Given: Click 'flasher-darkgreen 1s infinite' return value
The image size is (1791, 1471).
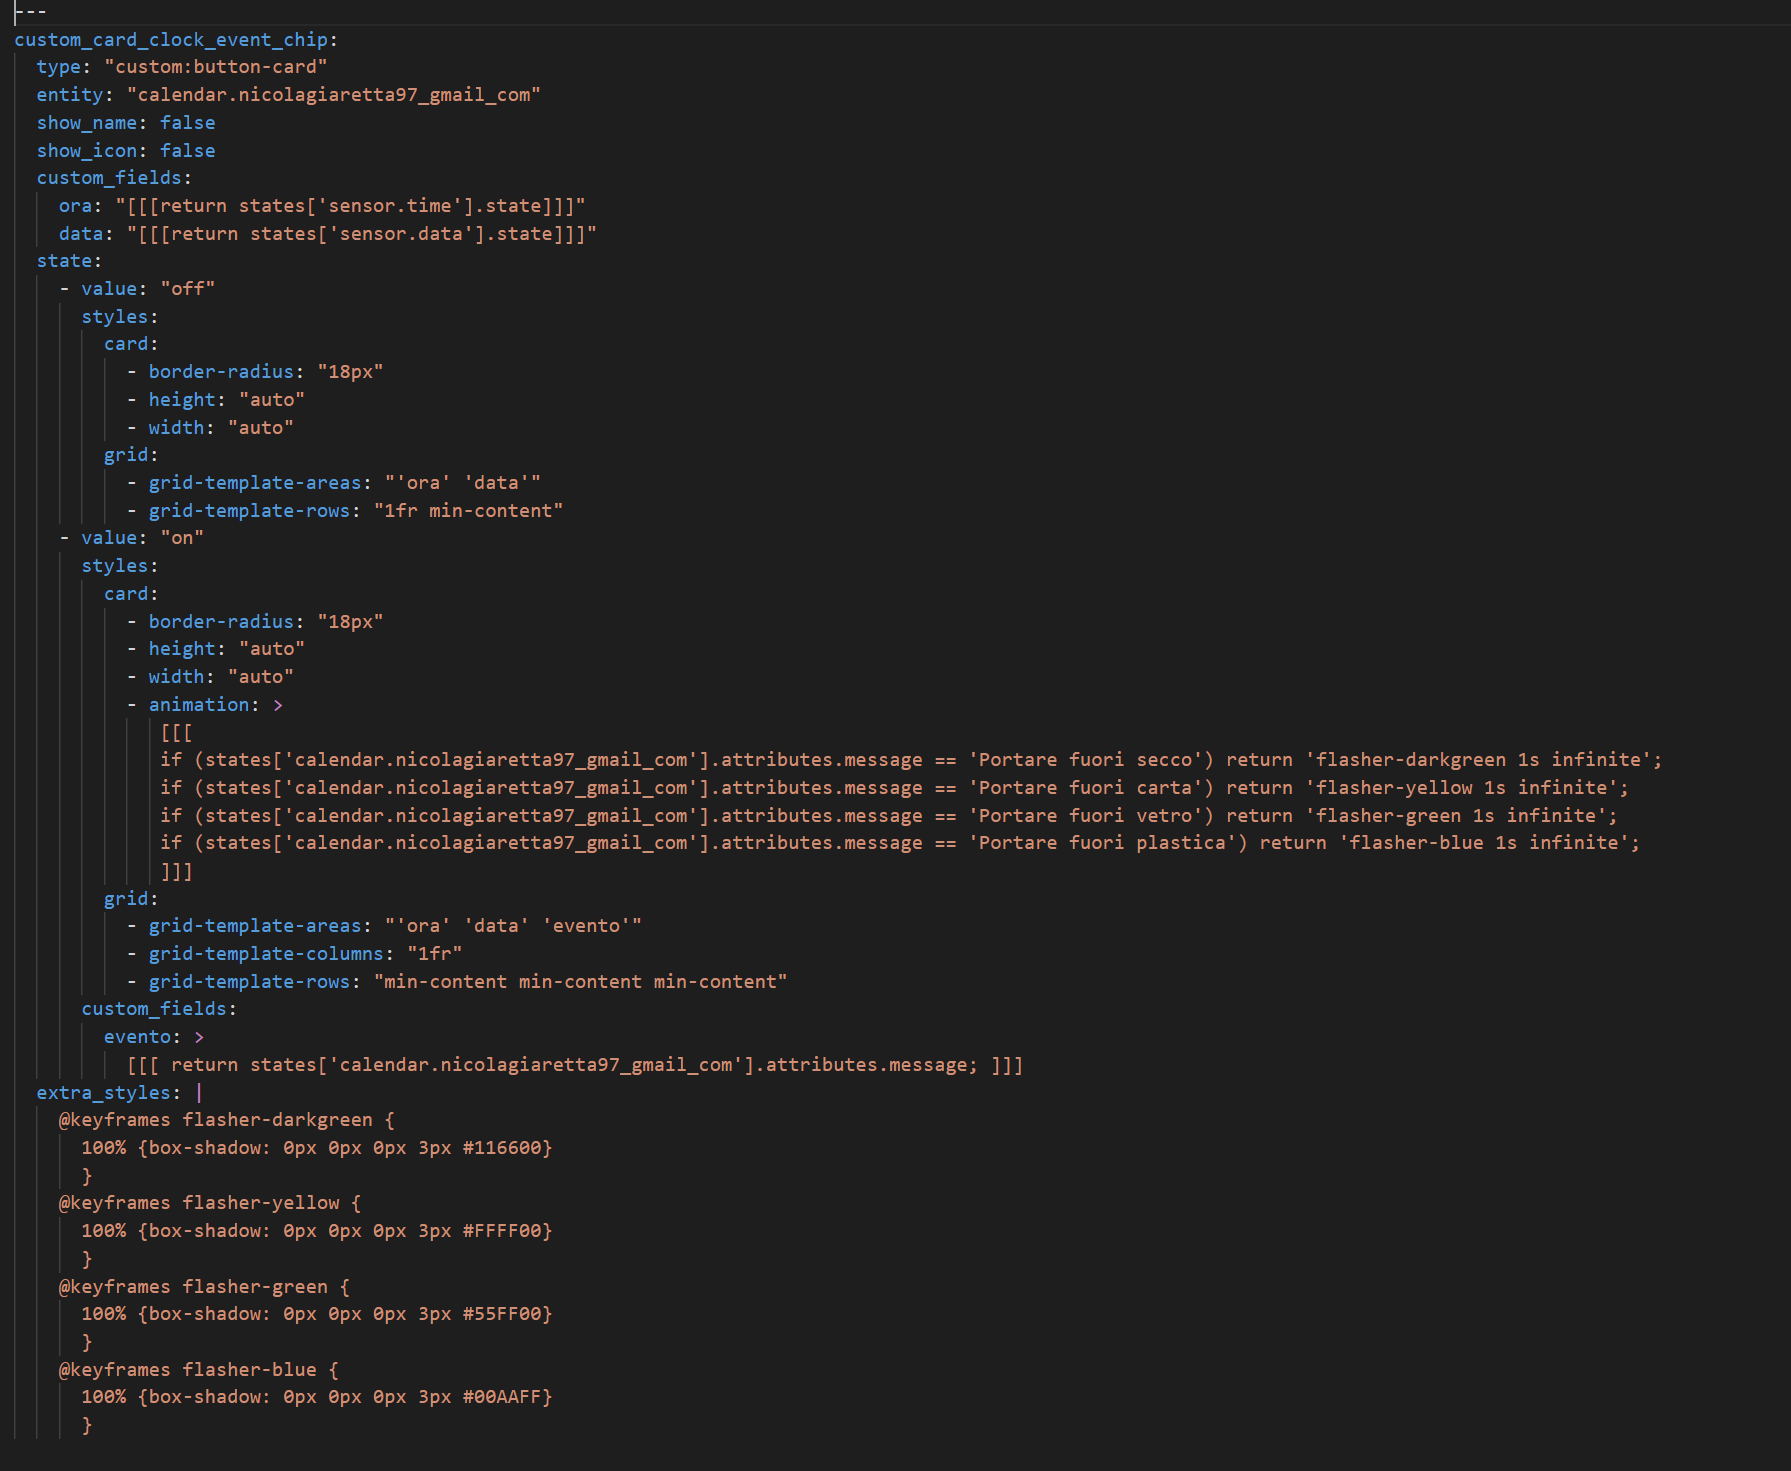Looking at the screenshot, I should coord(1478,760).
